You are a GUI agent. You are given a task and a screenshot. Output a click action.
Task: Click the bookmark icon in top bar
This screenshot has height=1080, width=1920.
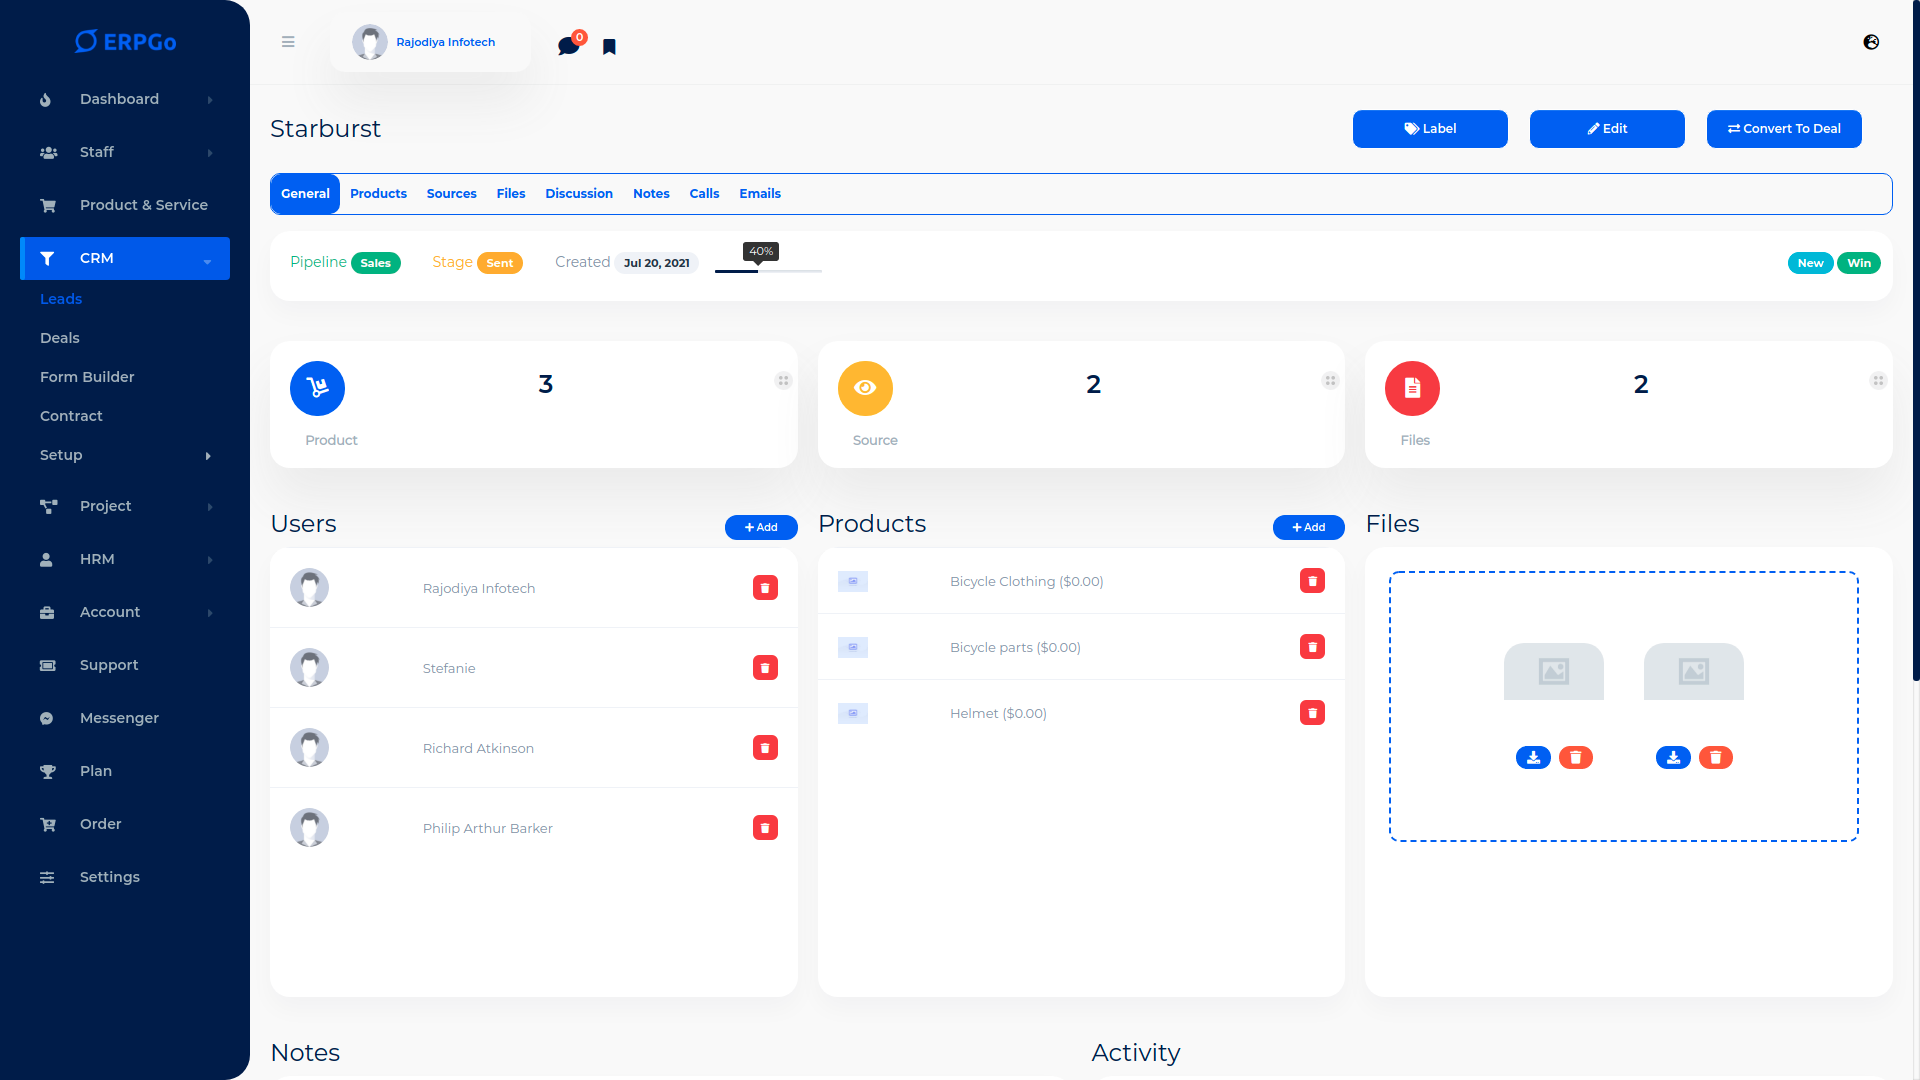click(609, 47)
